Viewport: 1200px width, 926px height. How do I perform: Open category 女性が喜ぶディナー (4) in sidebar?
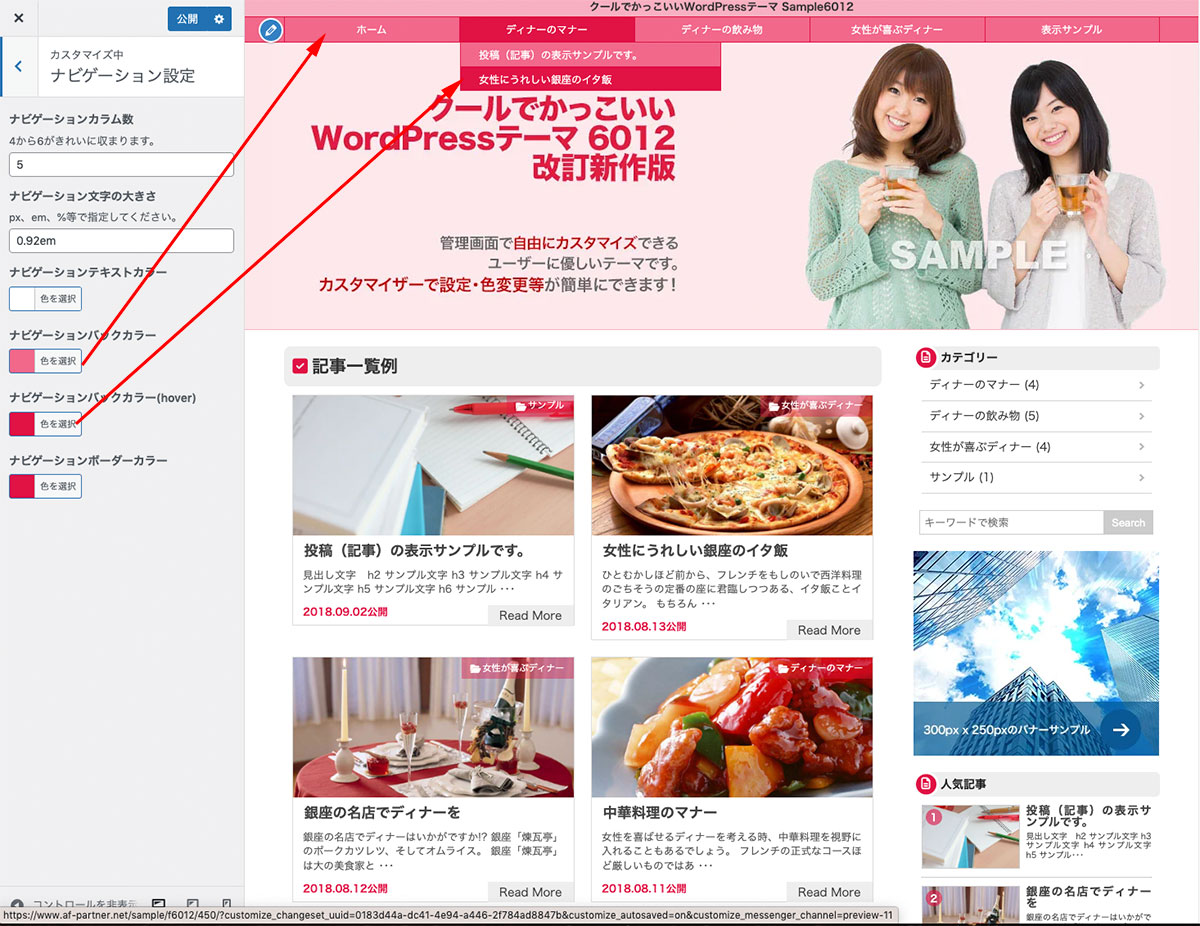click(1036, 447)
